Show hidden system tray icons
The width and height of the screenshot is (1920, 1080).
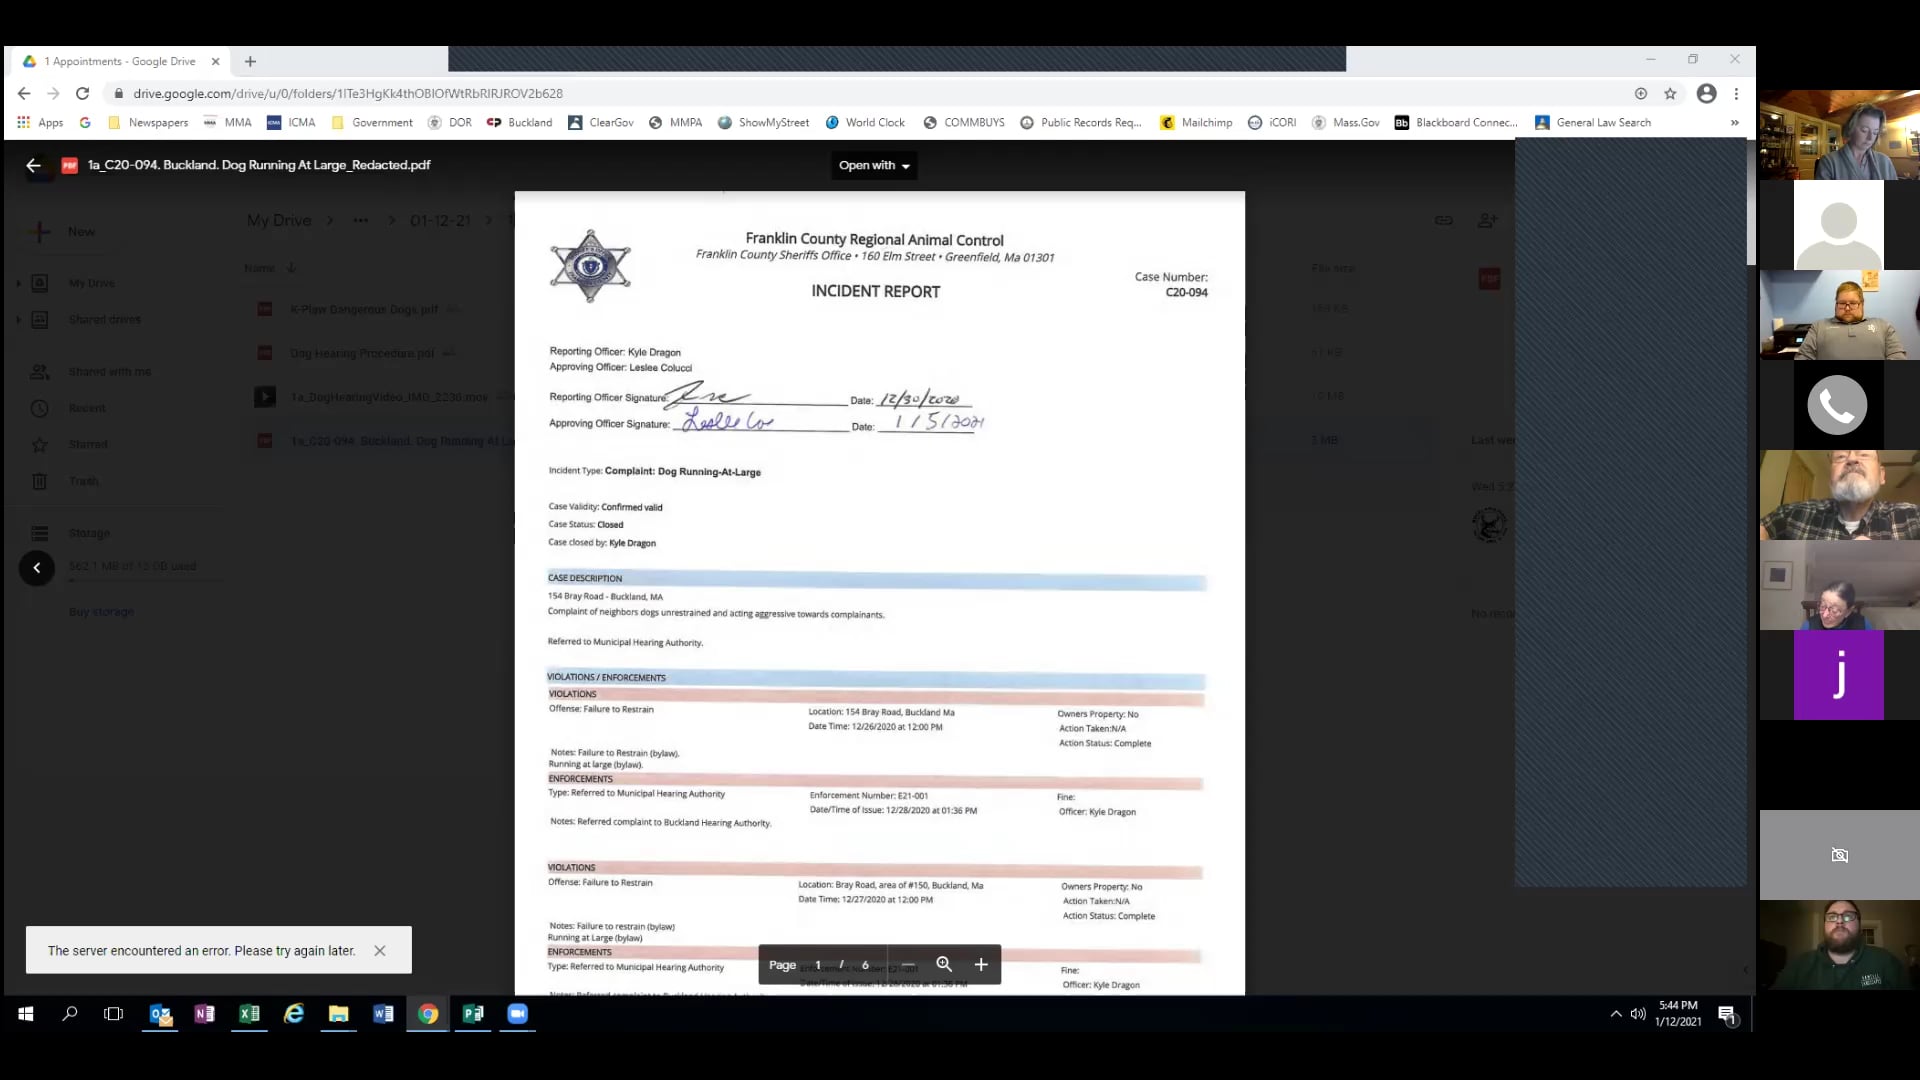(1616, 1014)
